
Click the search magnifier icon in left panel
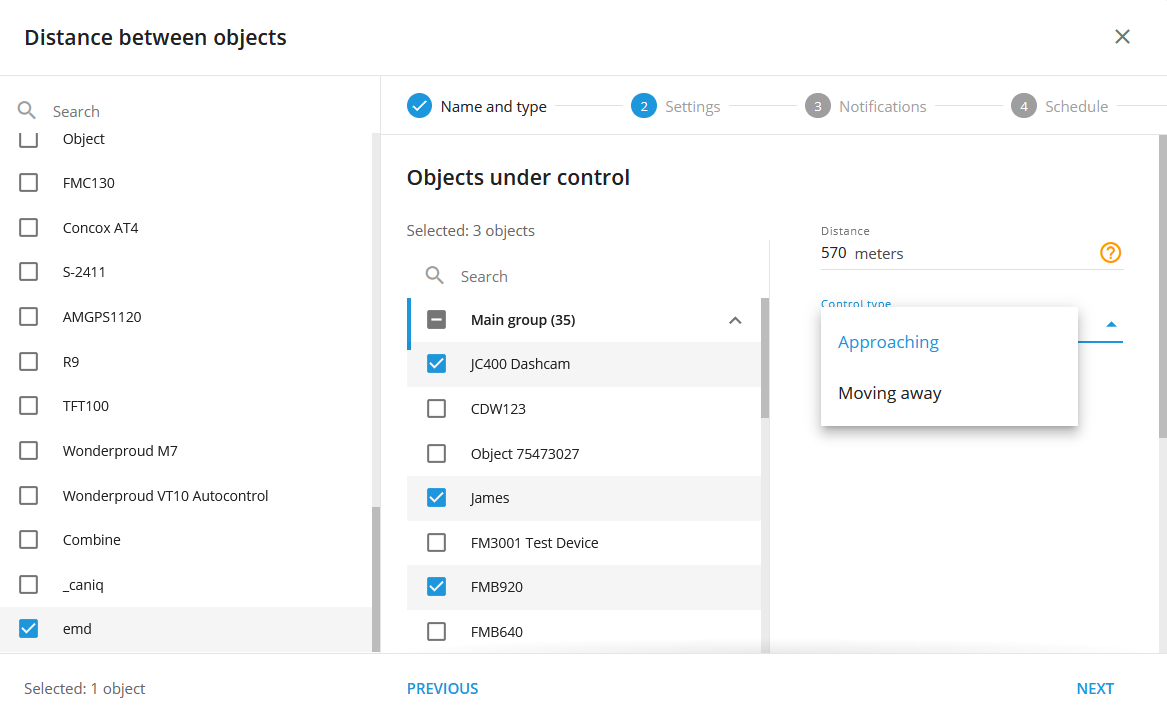tap(27, 111)
